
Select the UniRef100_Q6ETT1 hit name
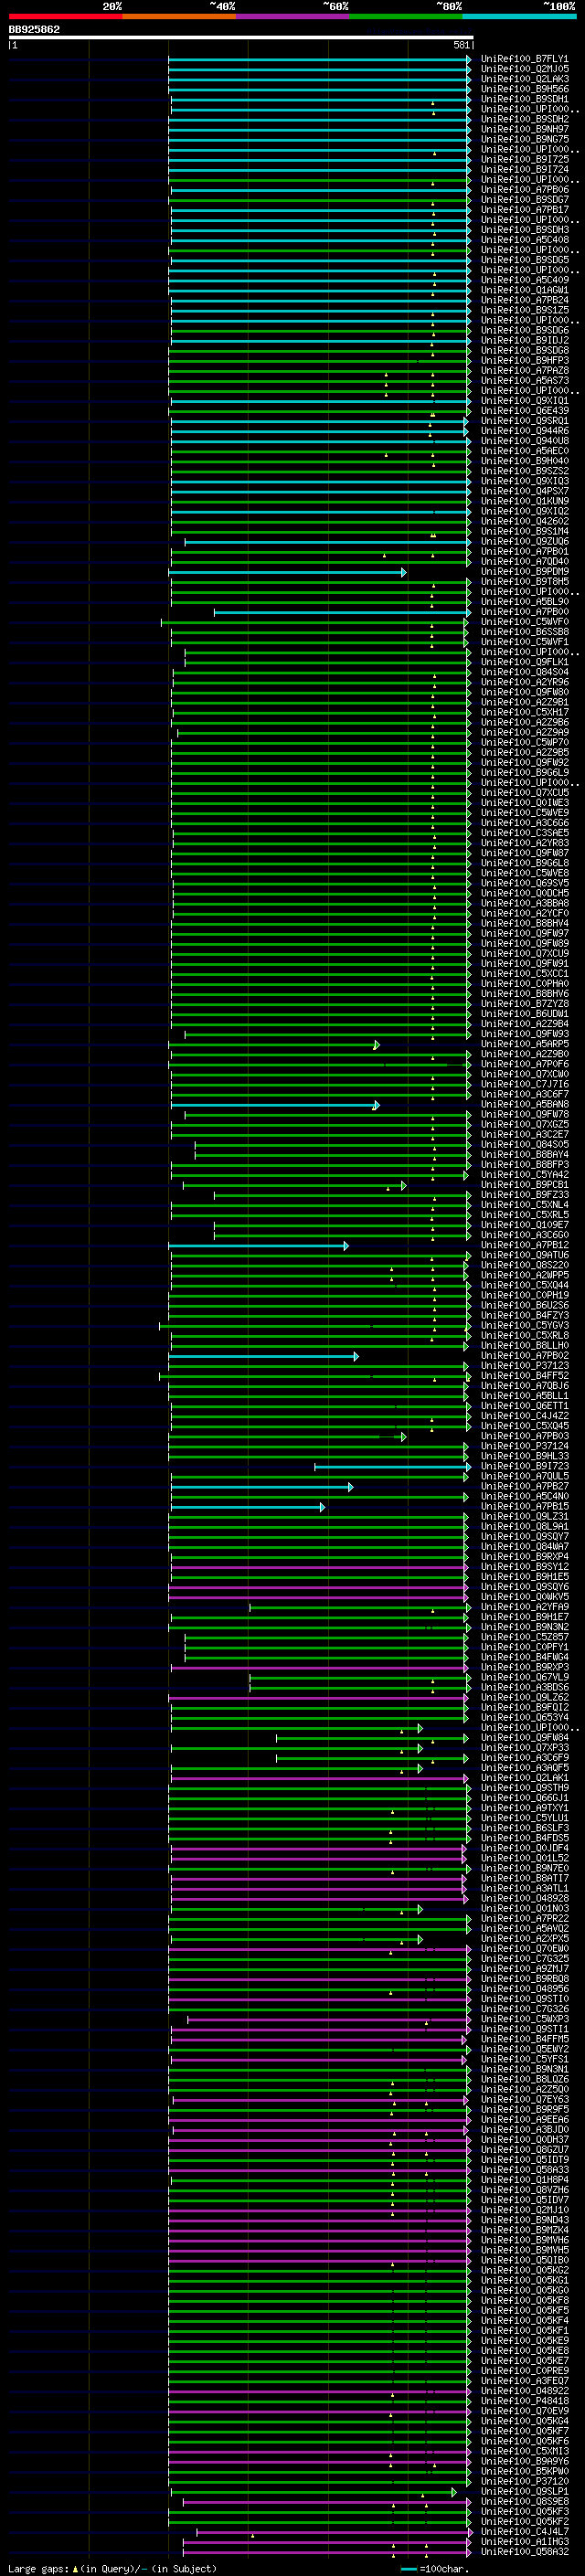pyautogui.click(x=524, y=1406)
